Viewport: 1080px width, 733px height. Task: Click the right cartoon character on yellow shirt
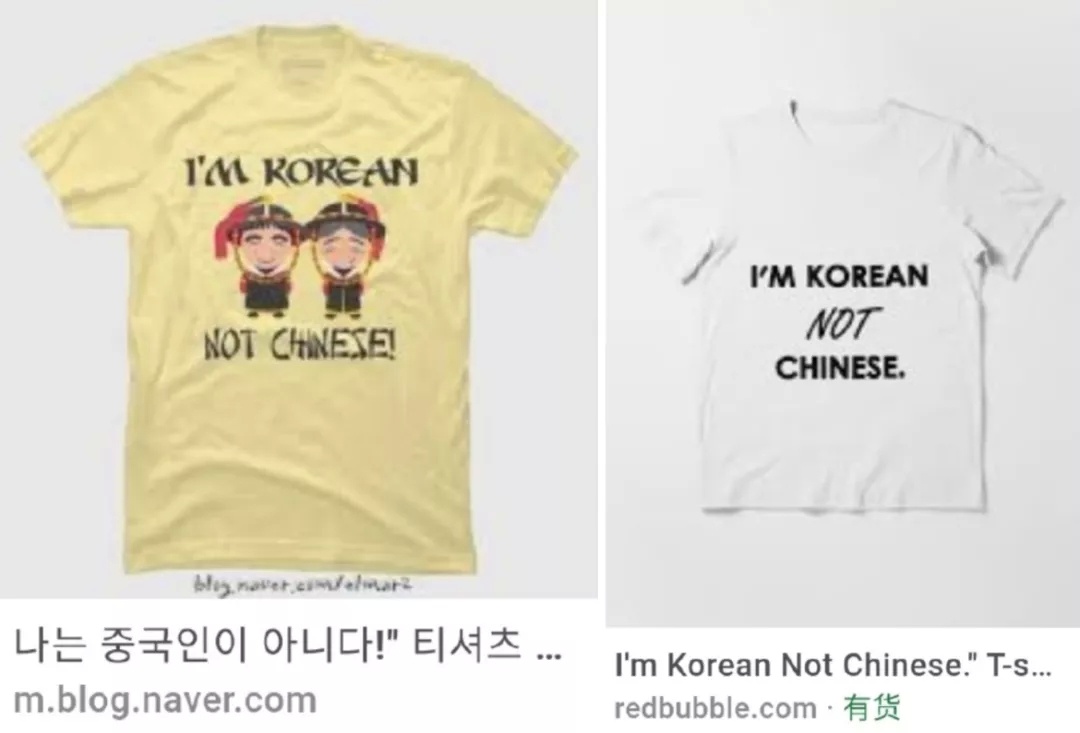[x=342, y=258]
